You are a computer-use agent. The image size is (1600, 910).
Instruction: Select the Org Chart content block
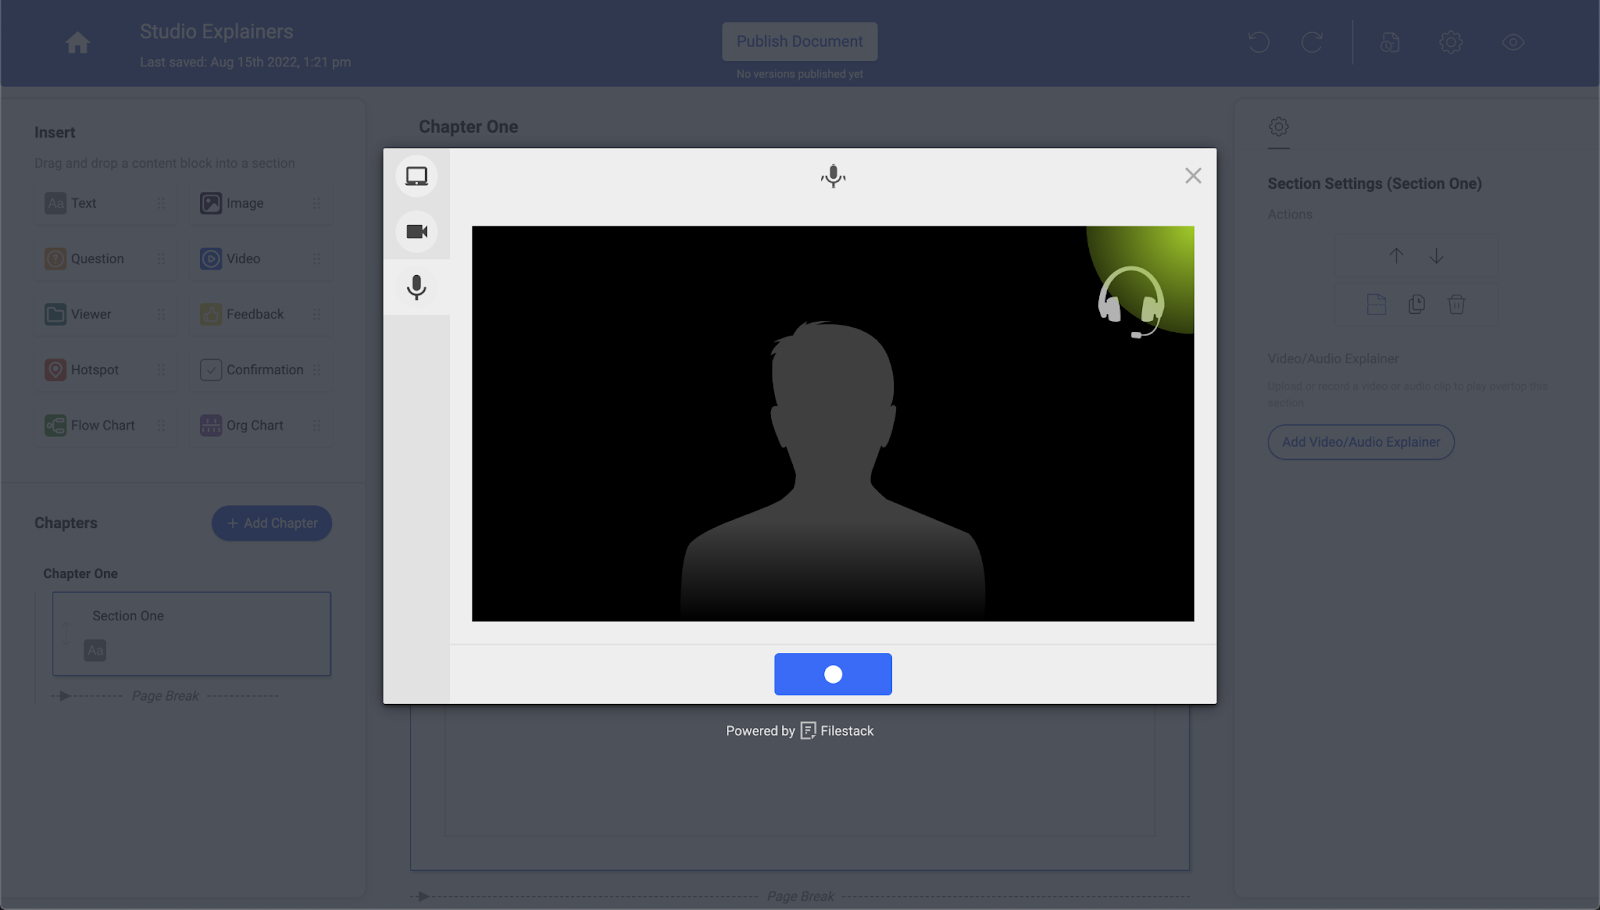click(x=260, y=425)
